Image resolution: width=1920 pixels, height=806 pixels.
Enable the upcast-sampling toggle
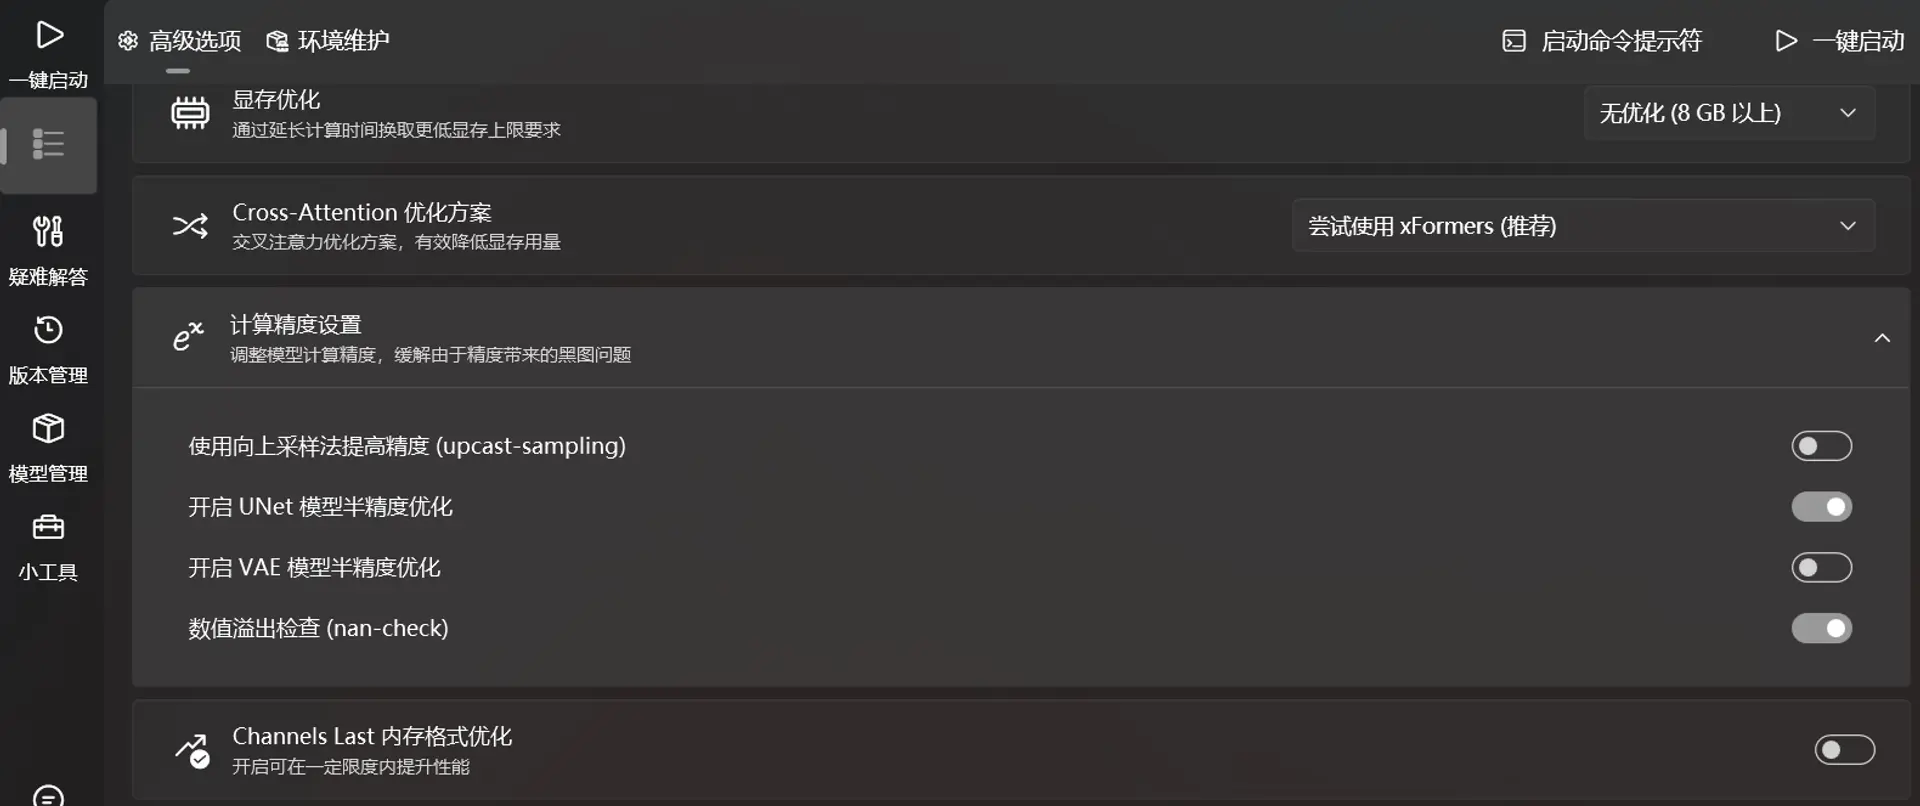pyautogui.click(x=1821, y=446)
